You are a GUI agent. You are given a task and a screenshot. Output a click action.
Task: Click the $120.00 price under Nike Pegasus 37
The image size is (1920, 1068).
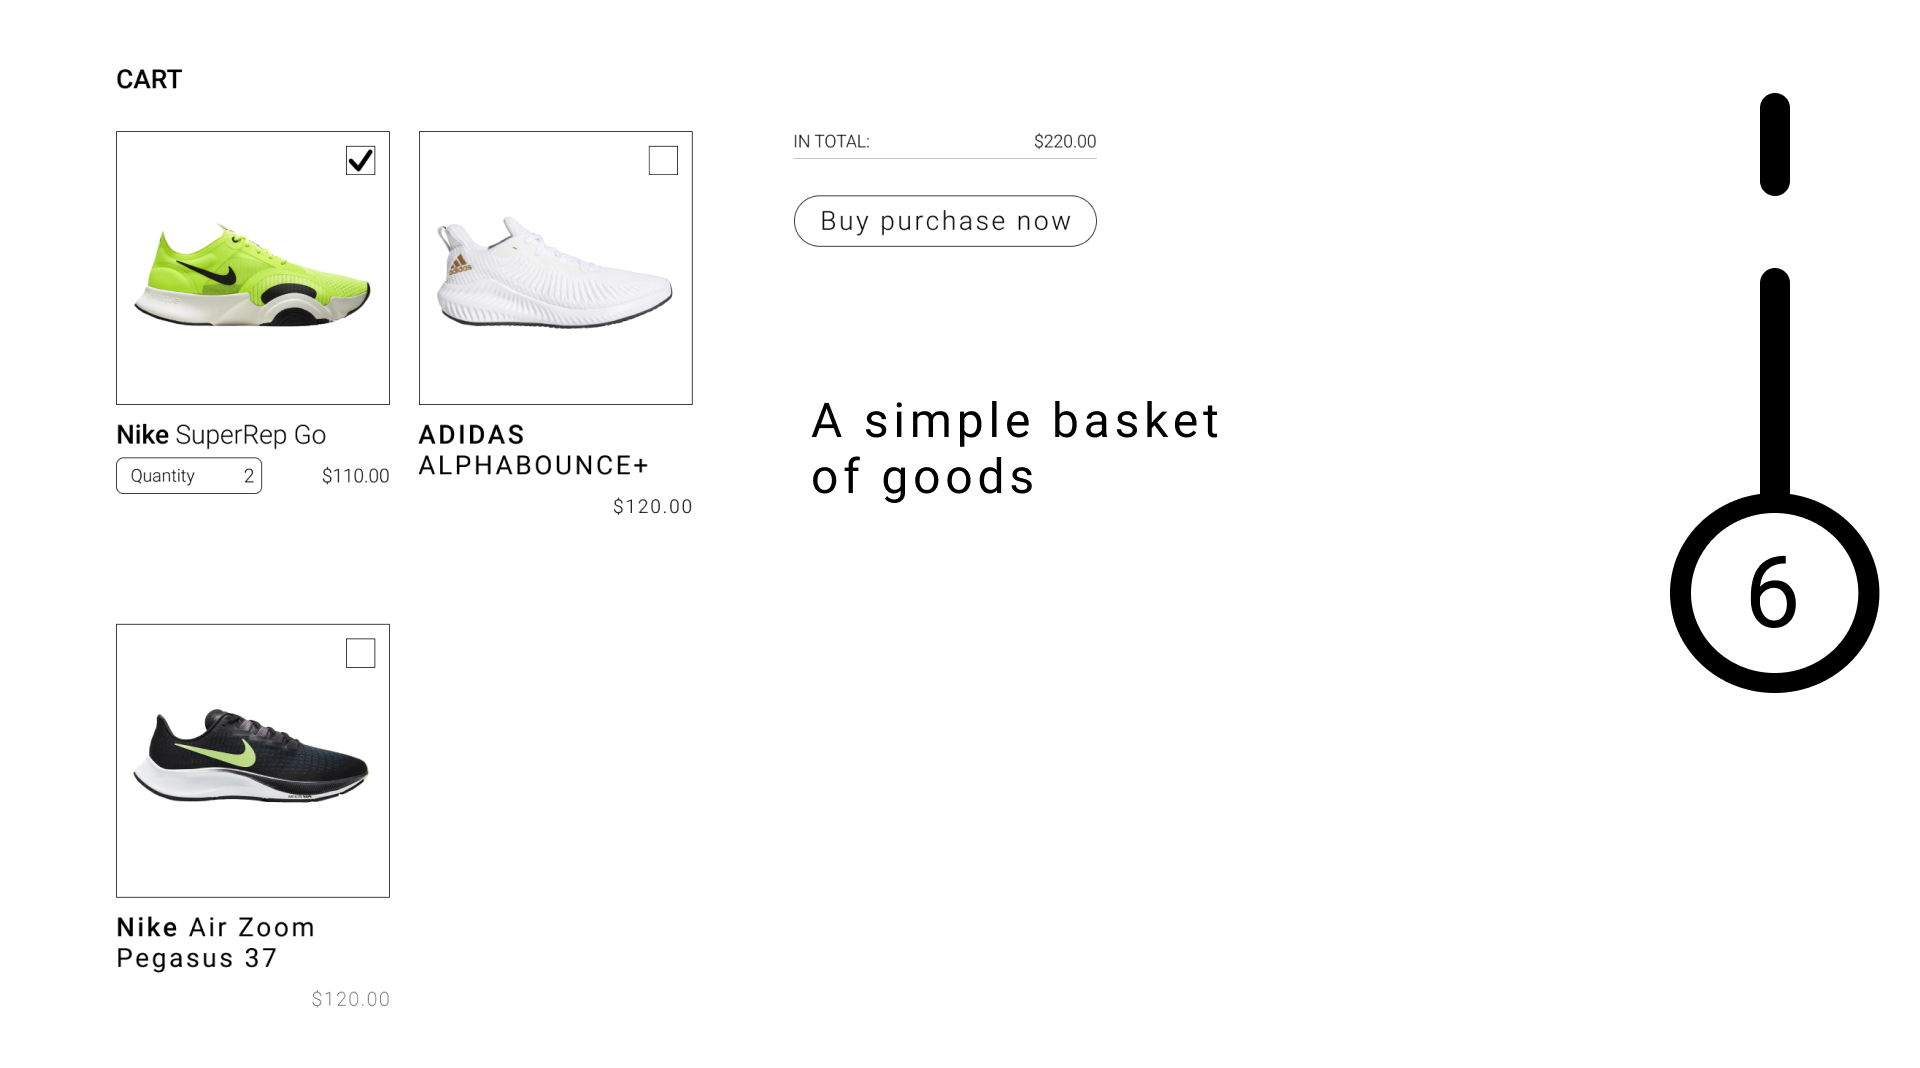pyautogui.click(x=350, y=1000)
